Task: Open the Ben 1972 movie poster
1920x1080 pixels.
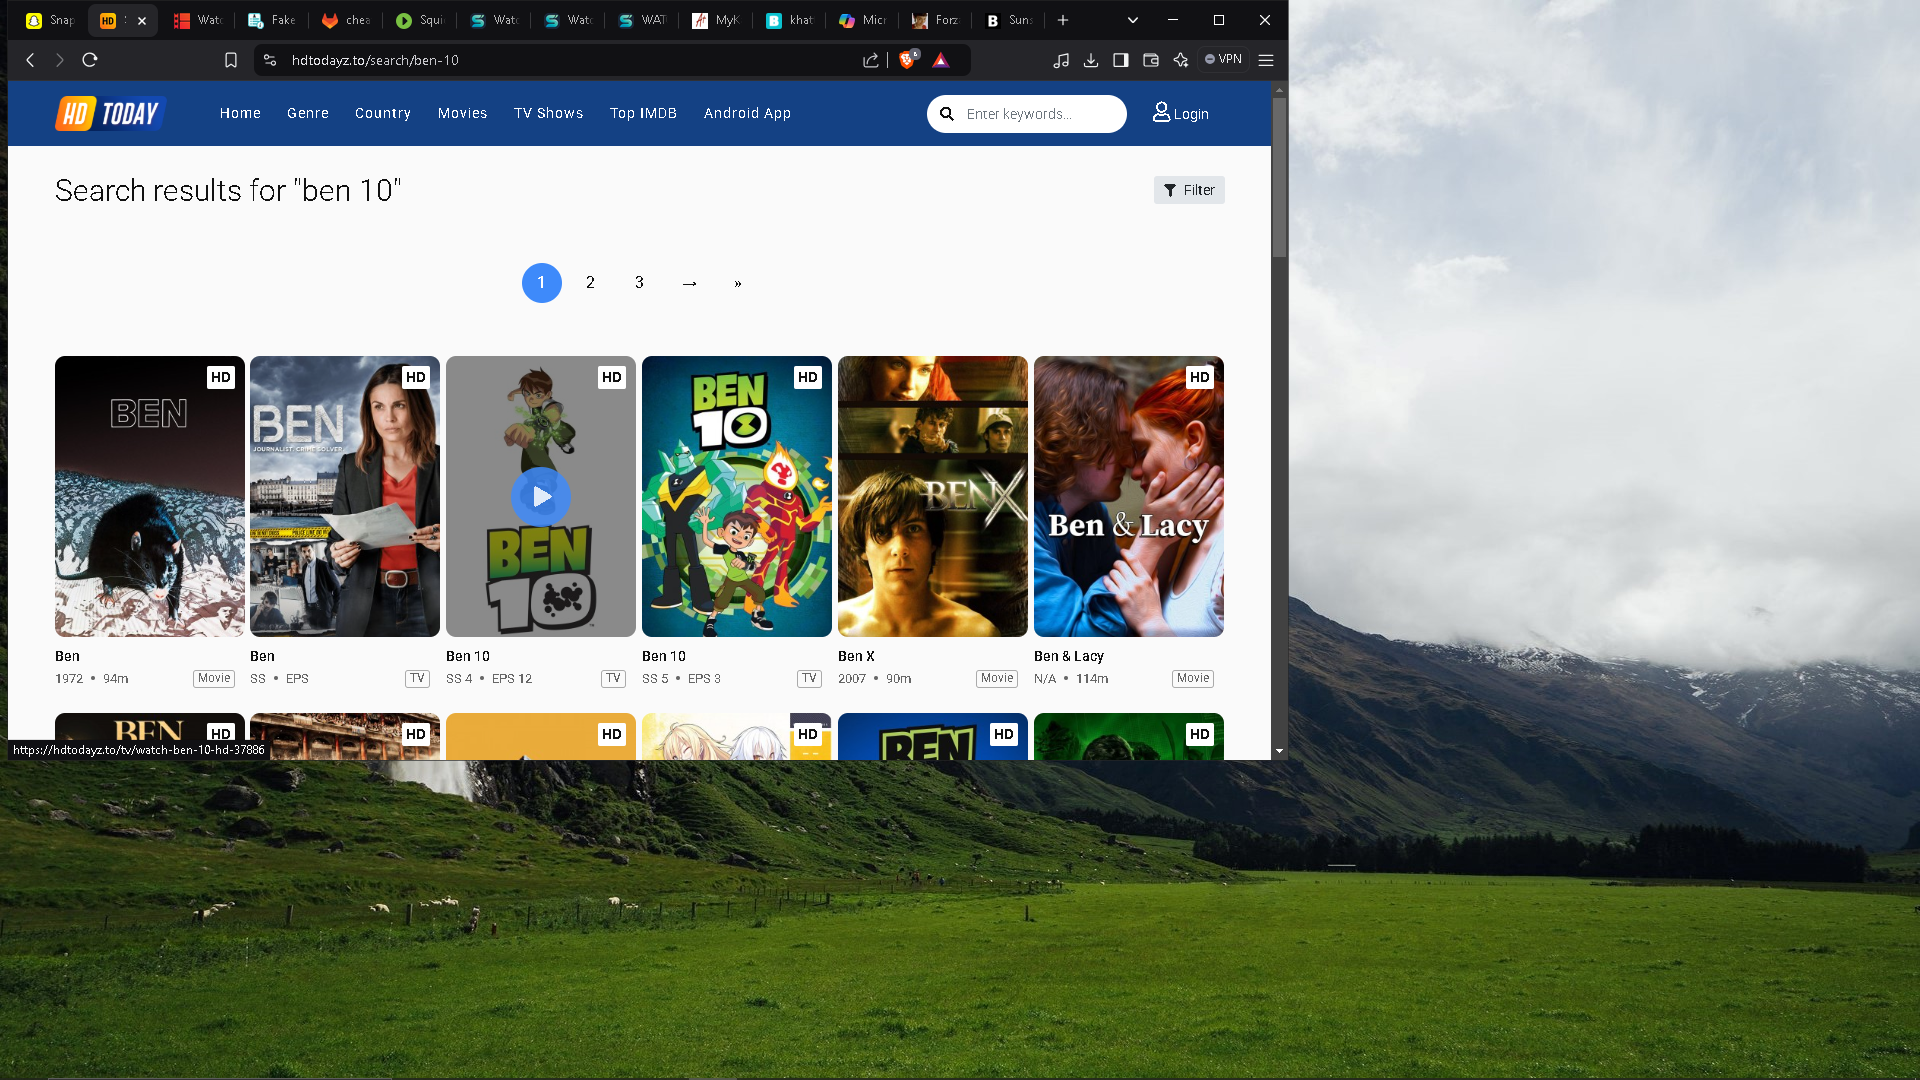Action: pos(150,496)
